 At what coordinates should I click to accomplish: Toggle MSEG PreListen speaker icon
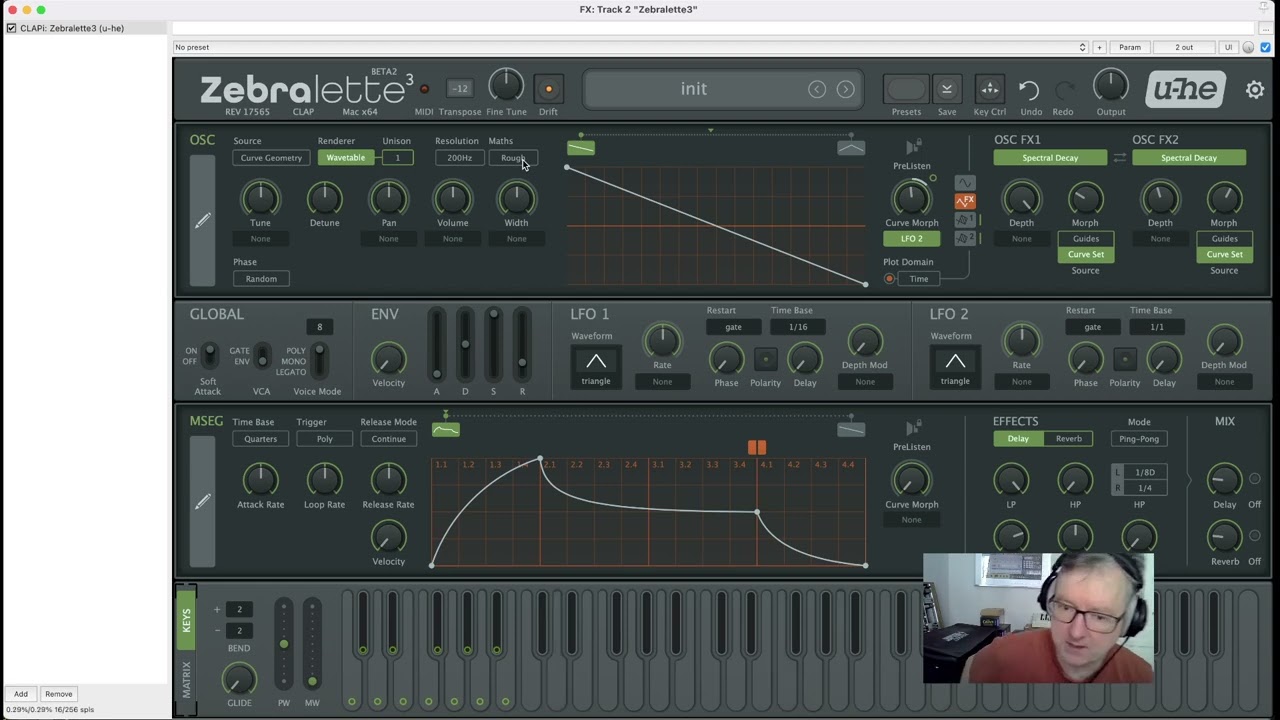pos(912,428)
